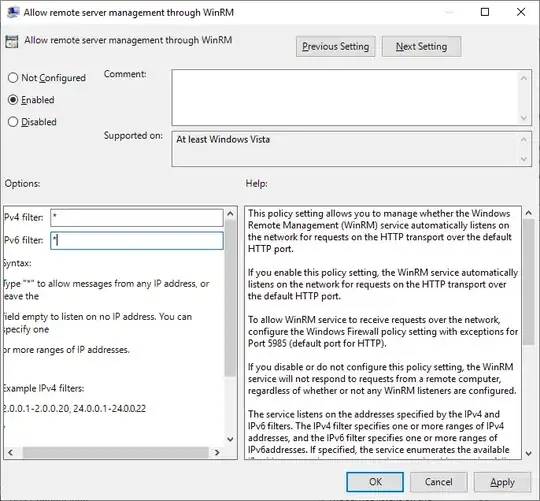Click the title bar policy icon

13,12
